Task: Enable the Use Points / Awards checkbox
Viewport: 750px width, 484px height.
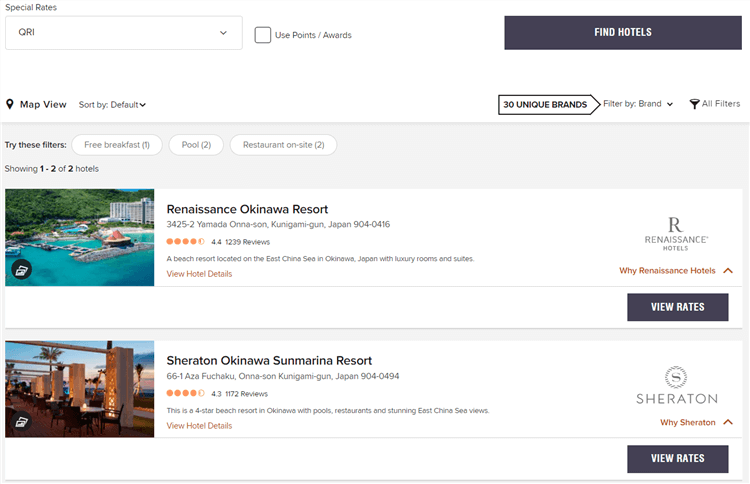Action: [x=263, y=35]
